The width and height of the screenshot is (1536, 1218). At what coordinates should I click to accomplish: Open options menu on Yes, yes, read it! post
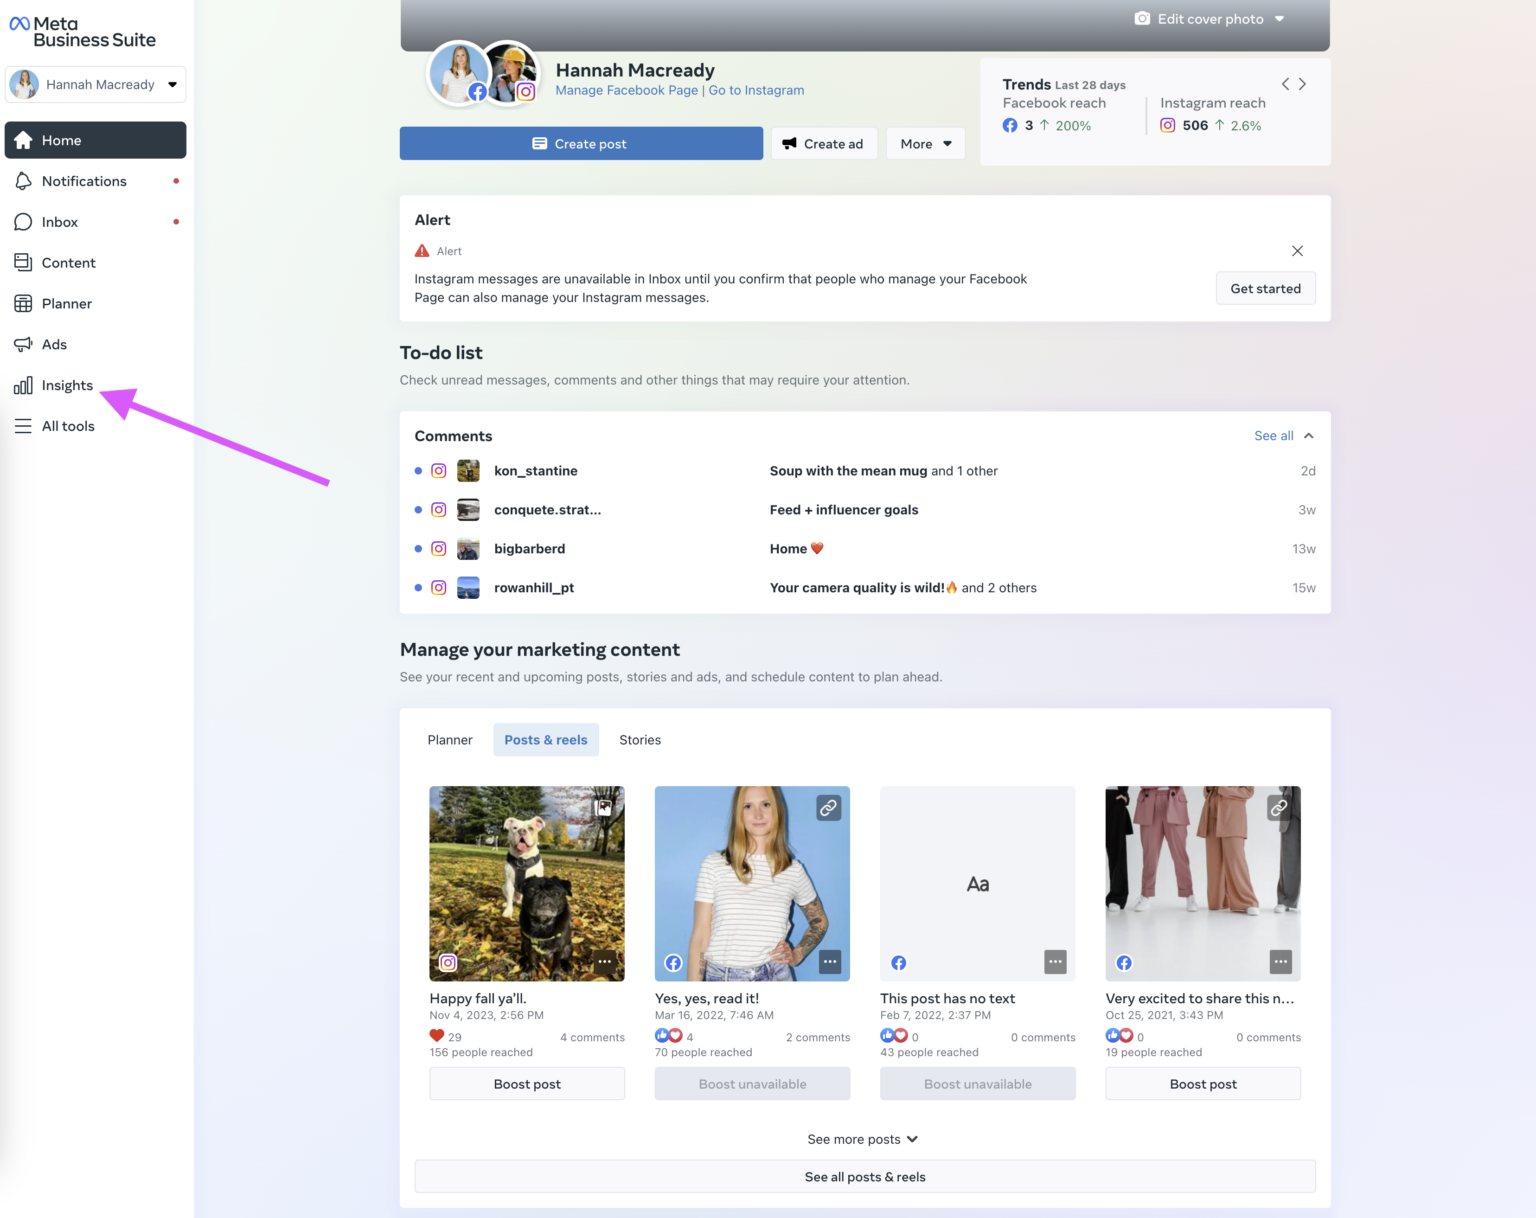coord(830,962)
